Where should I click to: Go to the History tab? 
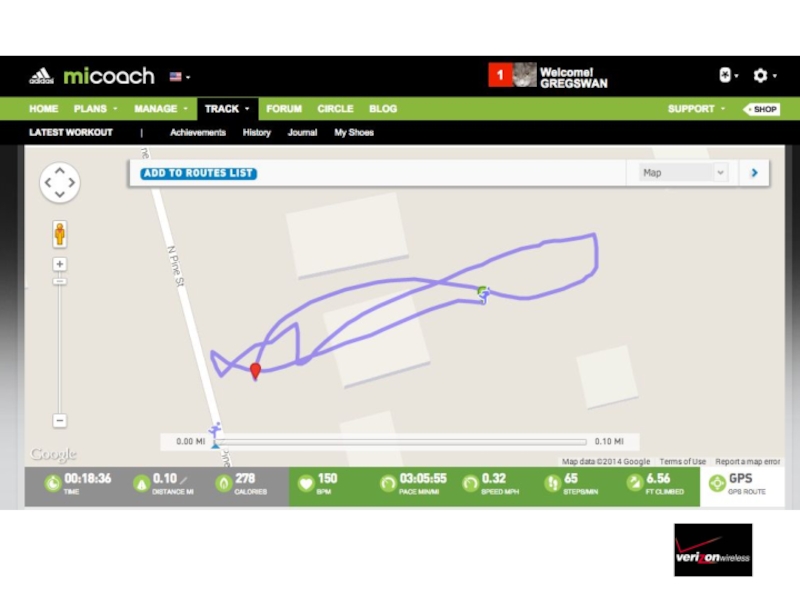pyautogui.click(x=257, y=133)
